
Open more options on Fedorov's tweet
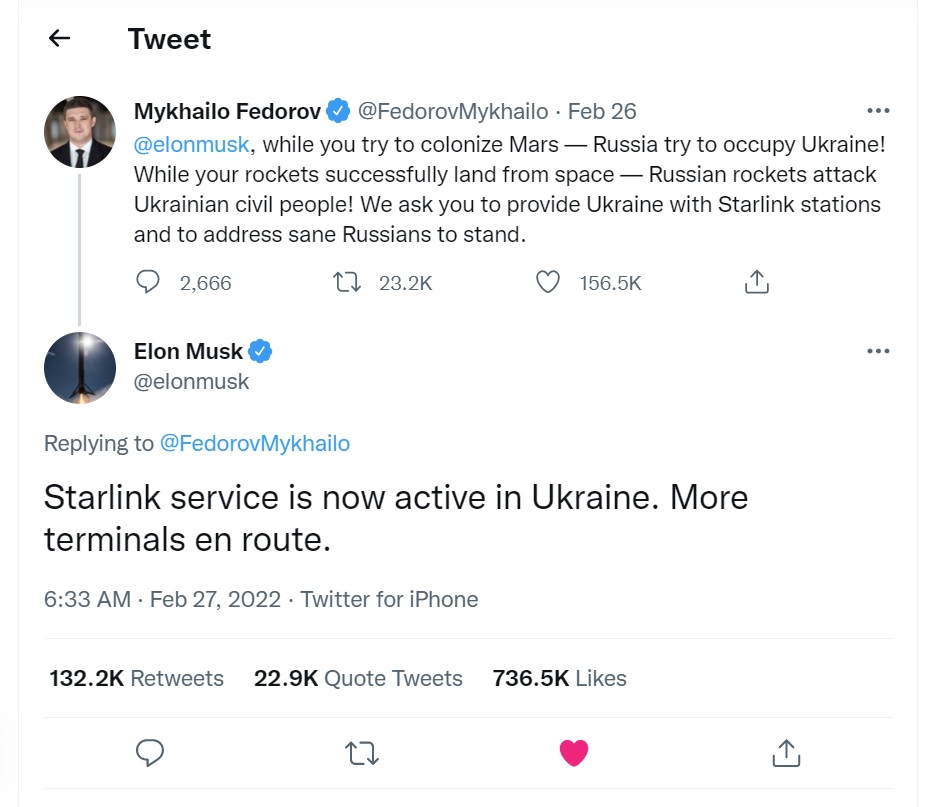pos(877,110)
